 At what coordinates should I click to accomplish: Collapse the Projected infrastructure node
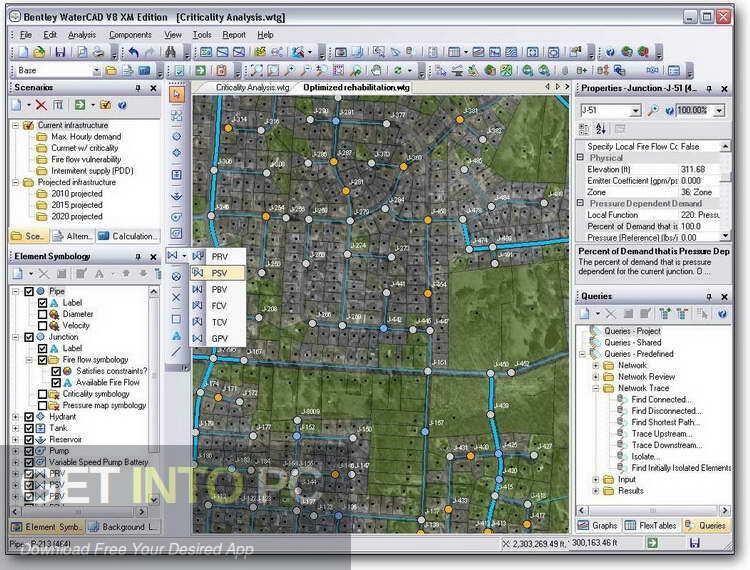pos(15,182)
